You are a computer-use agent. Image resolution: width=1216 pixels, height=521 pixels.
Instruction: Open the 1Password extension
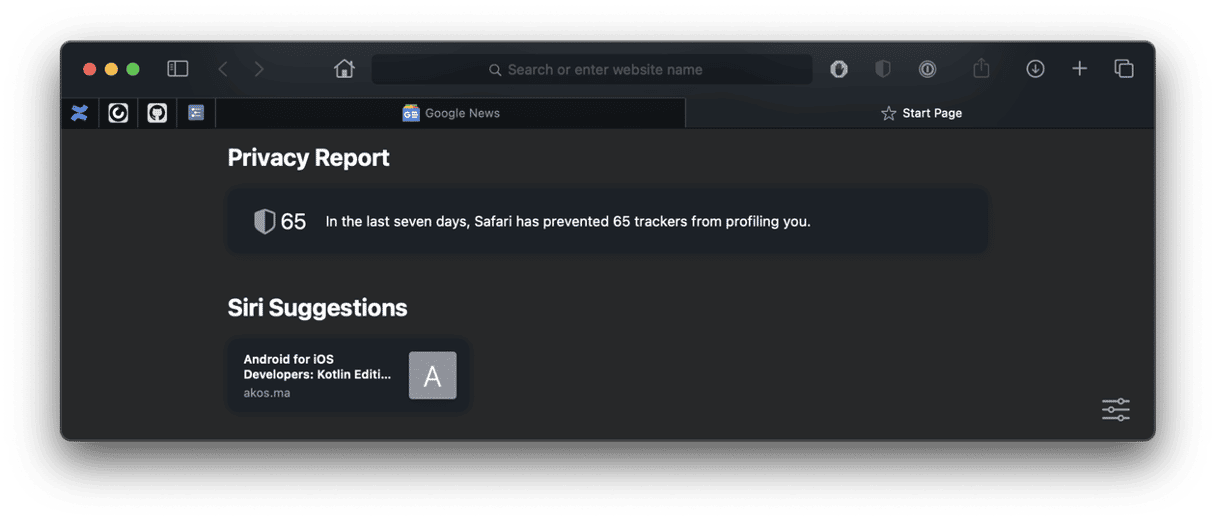927,69
